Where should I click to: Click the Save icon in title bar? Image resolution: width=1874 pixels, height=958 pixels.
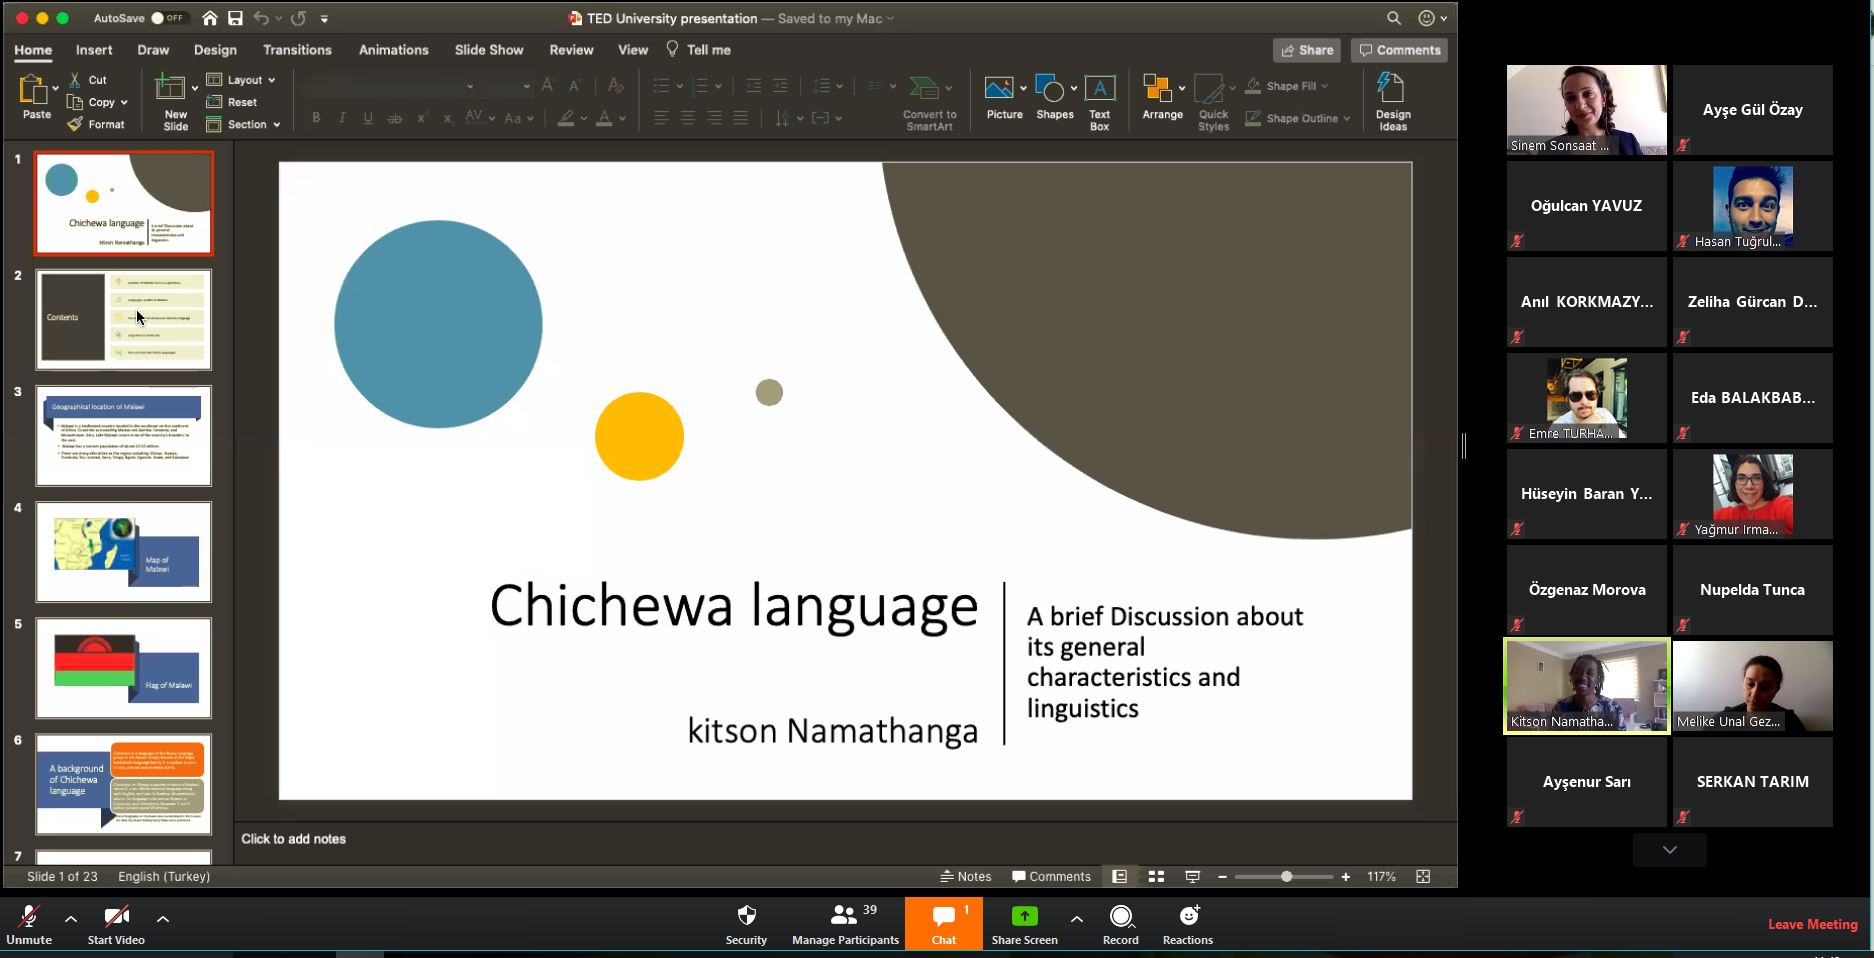click(x=235, y=18)
